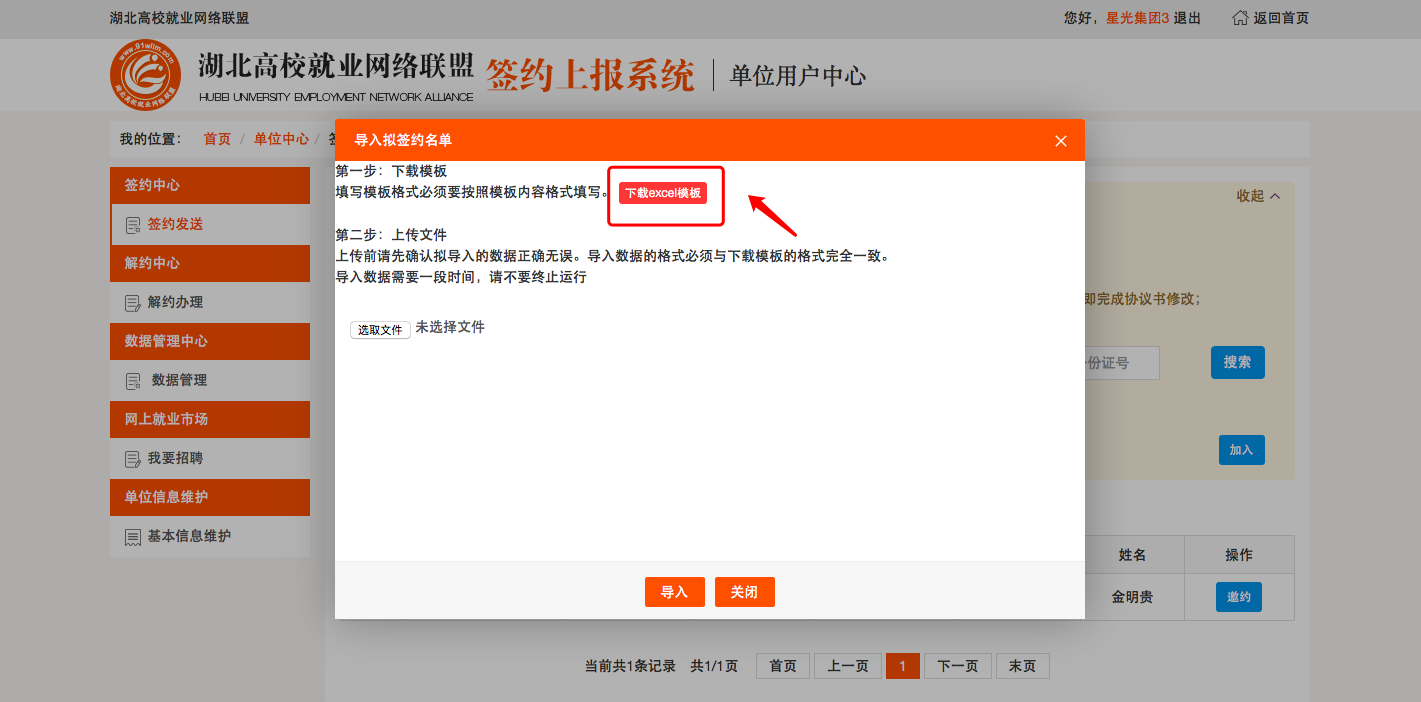Click 选取文件 to choose a file
Screen dimensions: 1421x702
(x=380, y=330)
